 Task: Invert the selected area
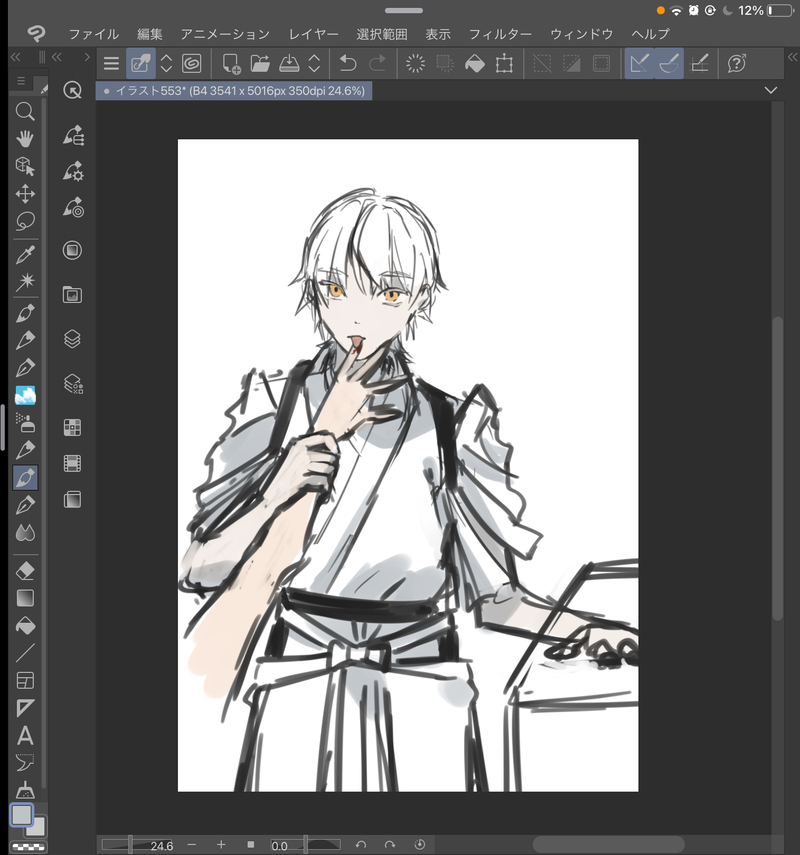click(x=572, y=64)
